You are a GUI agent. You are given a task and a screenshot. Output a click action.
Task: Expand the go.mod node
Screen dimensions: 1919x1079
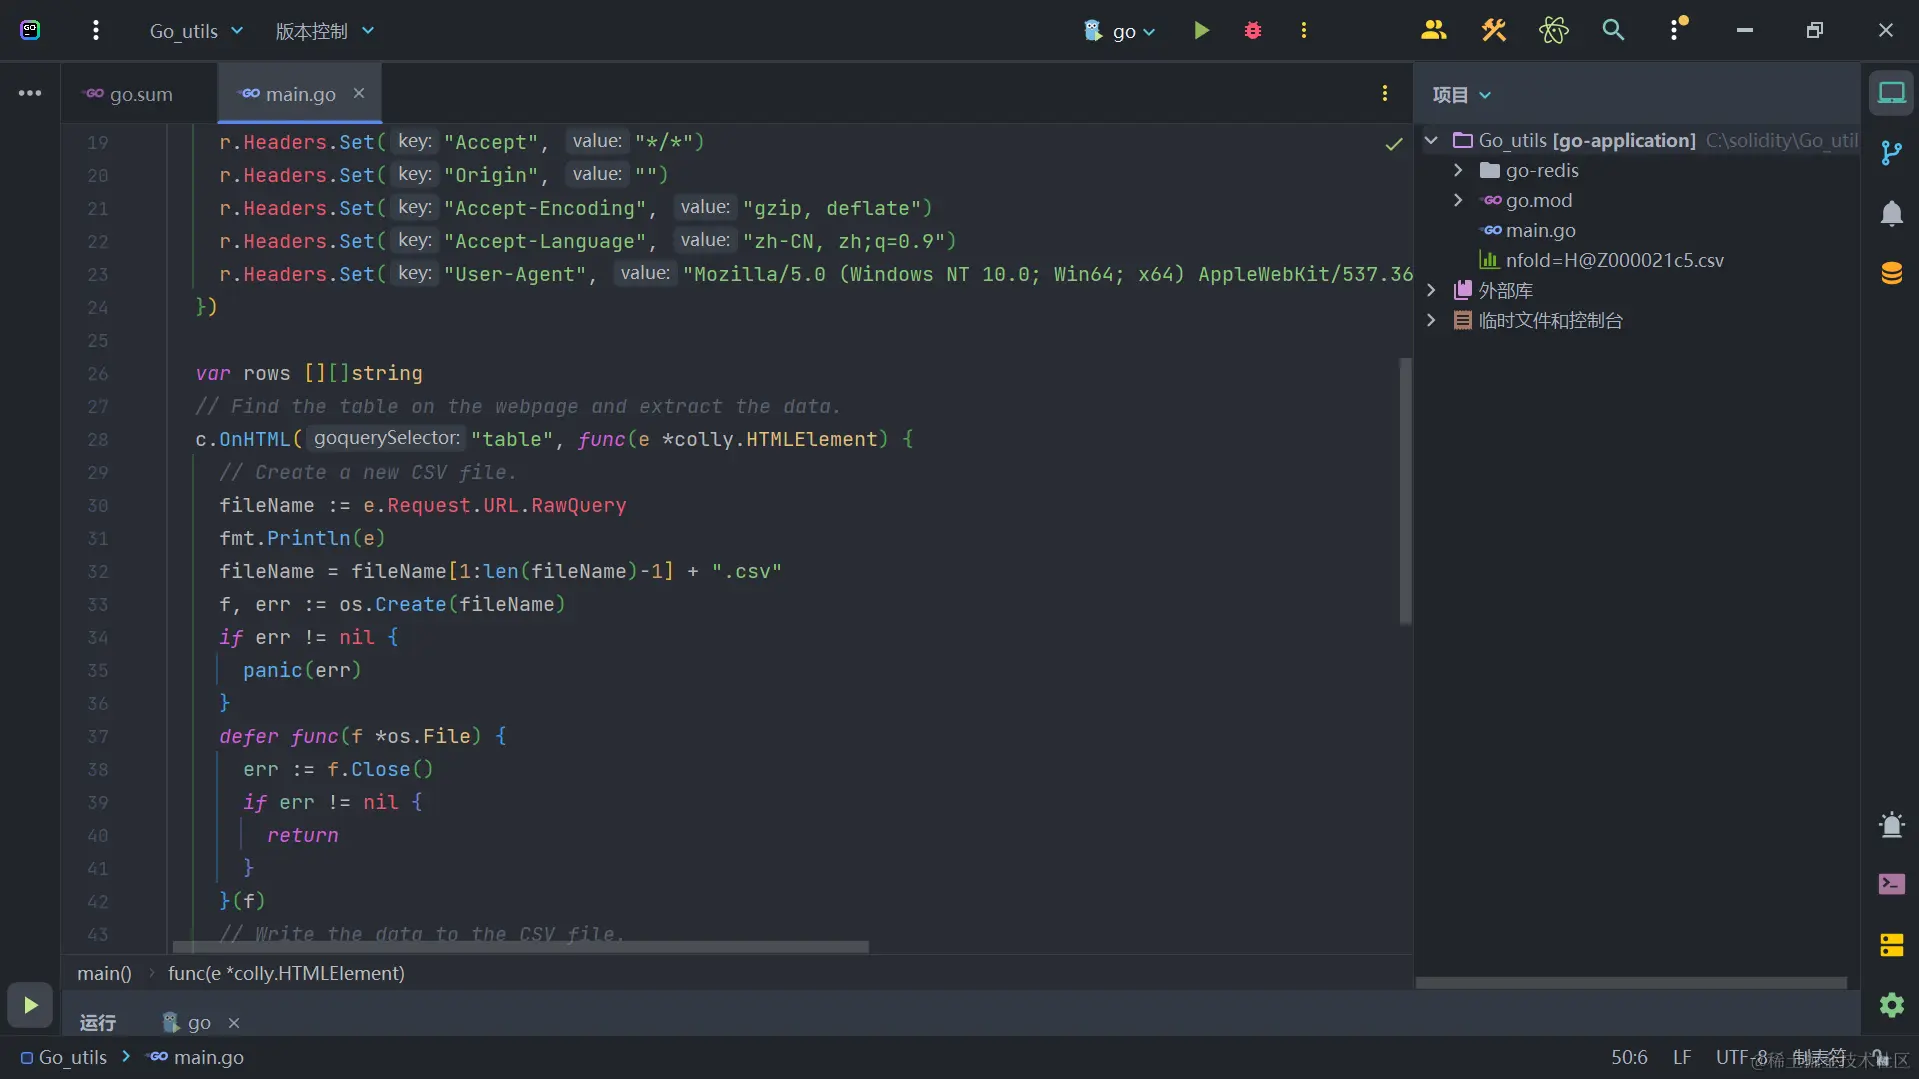point(1458,200)
